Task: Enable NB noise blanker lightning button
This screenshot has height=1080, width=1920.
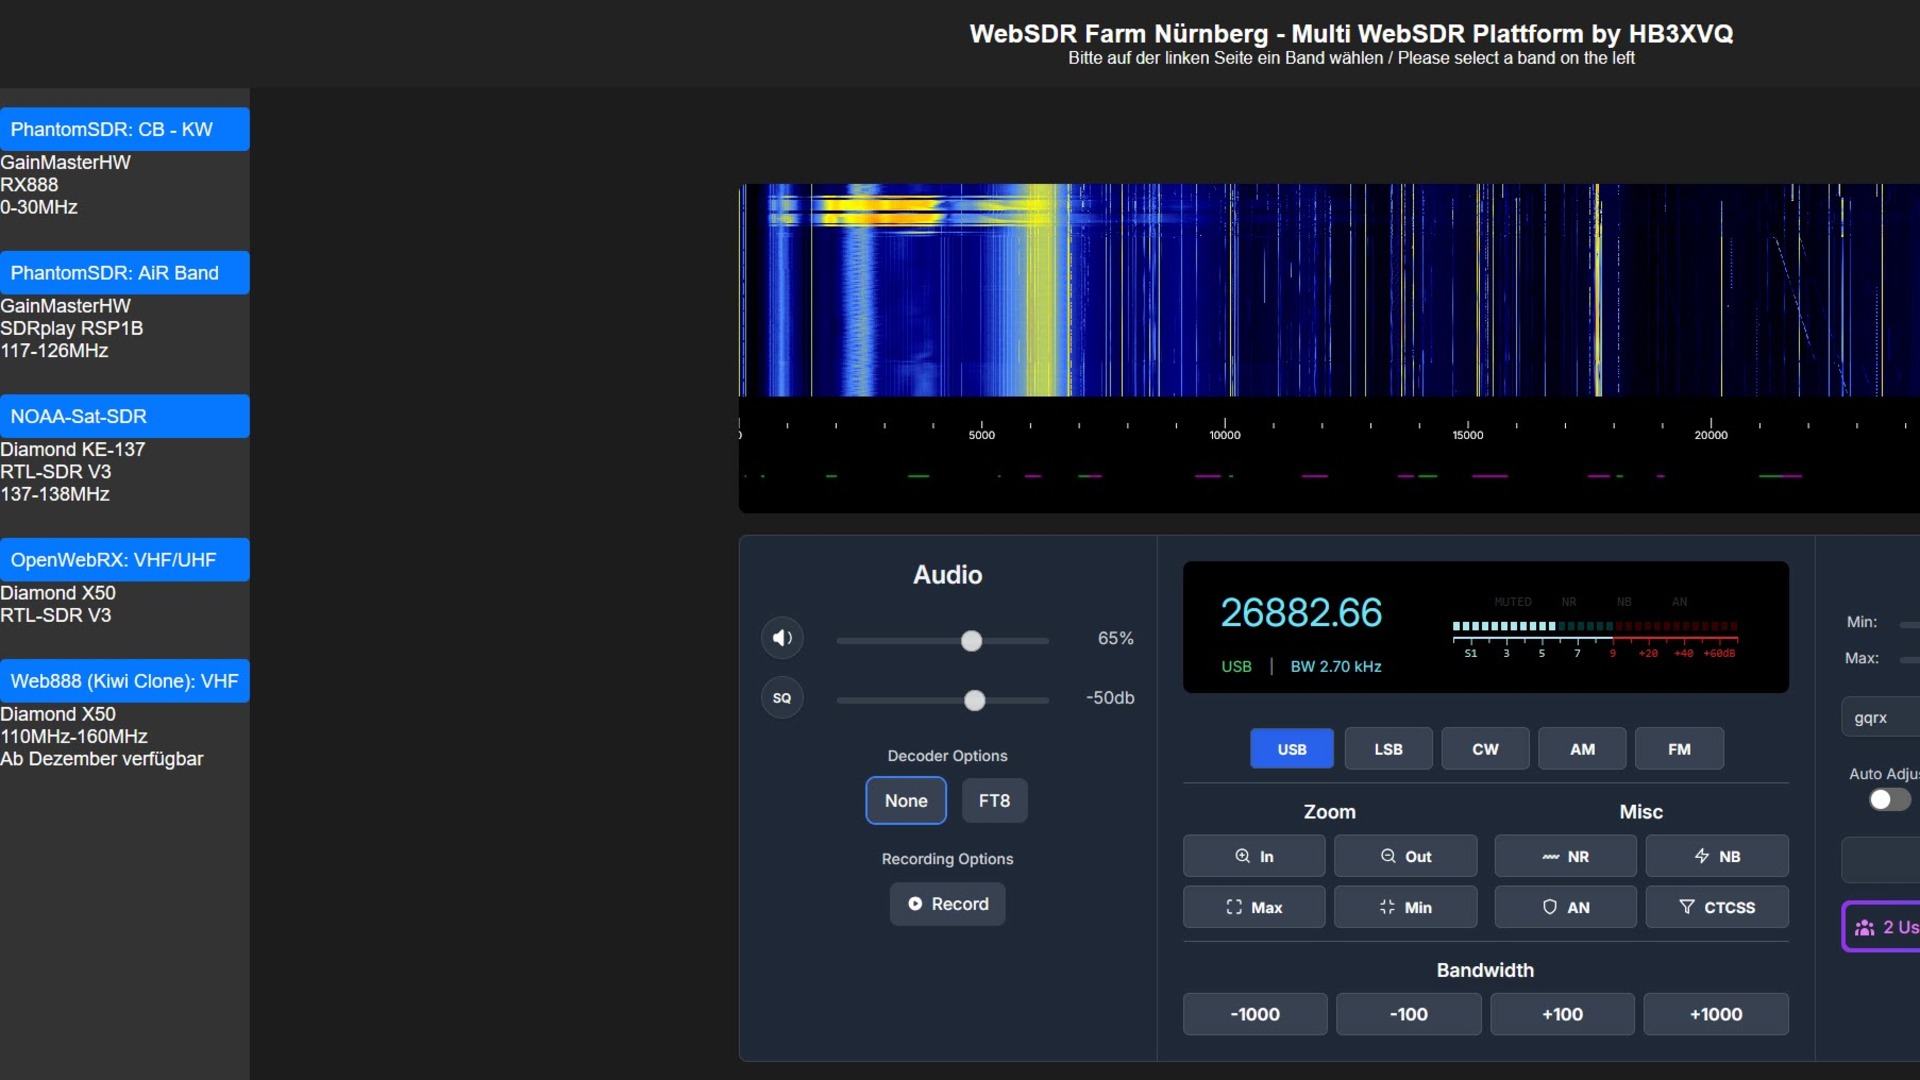Action: (x=1716, y=856)
